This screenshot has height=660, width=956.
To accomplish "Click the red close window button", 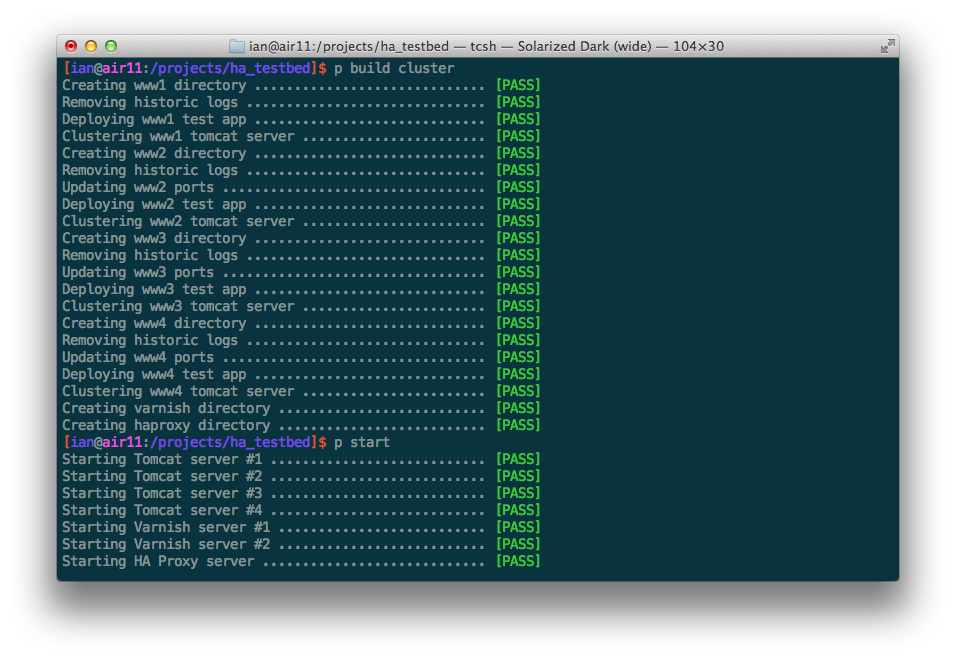I will 71,46.
